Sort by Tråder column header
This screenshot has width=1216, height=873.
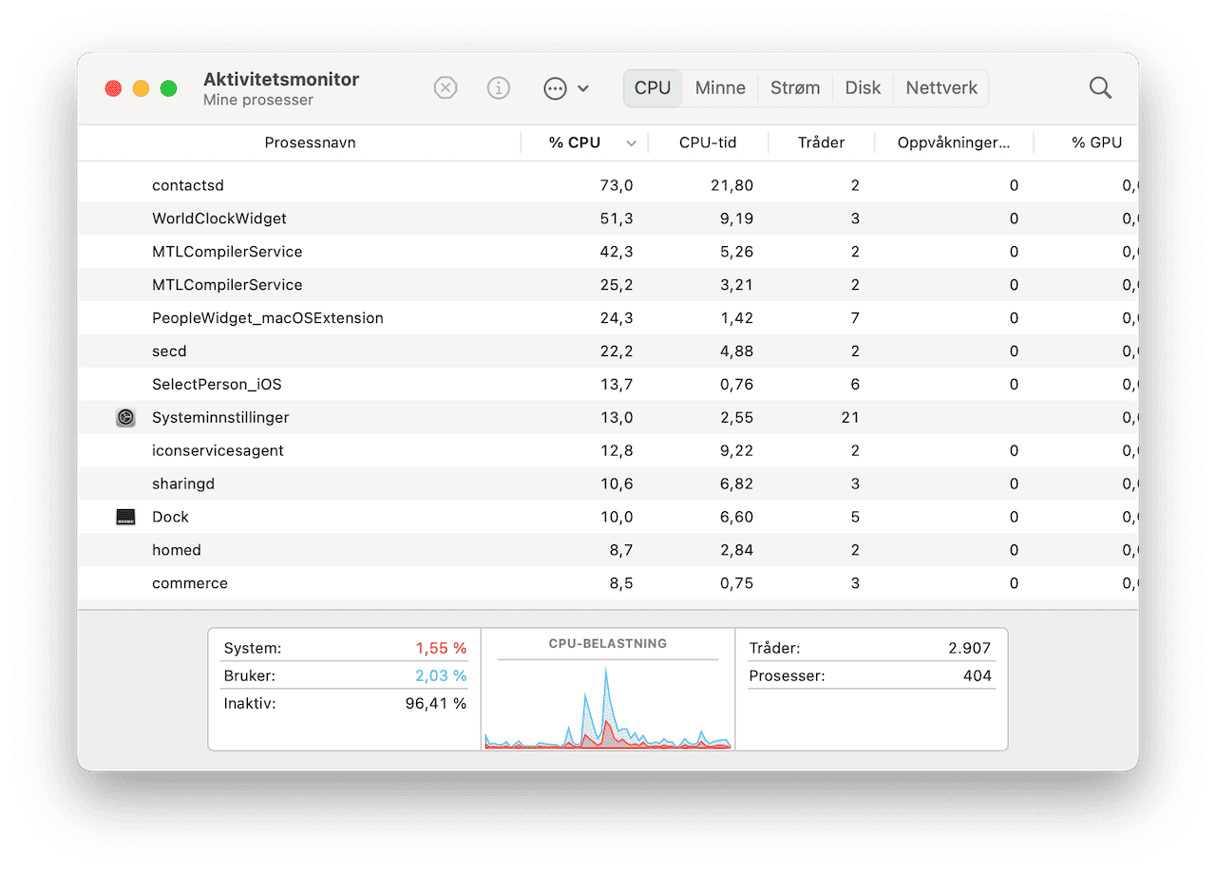821,143
